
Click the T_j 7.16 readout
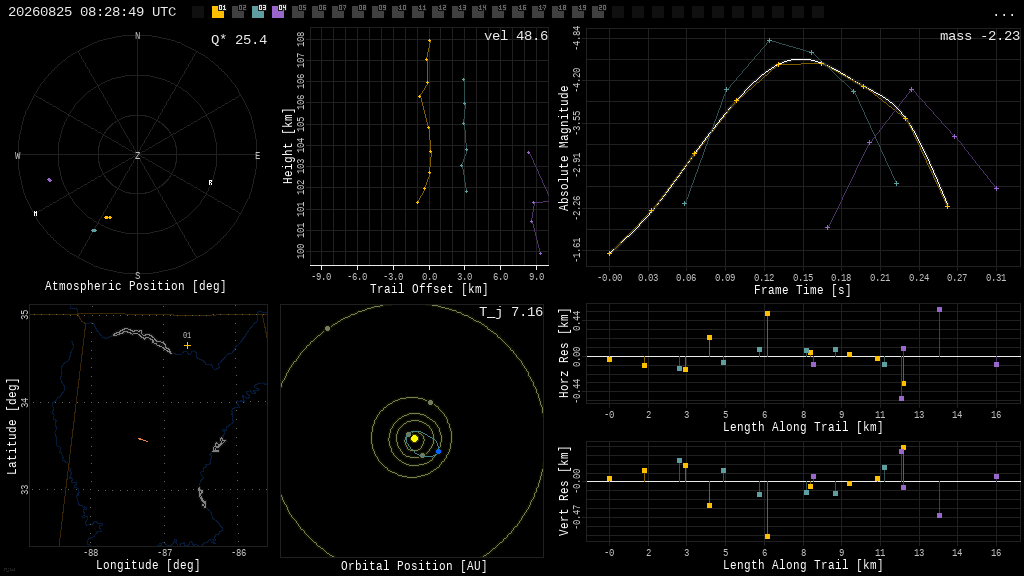pos(511,312)
